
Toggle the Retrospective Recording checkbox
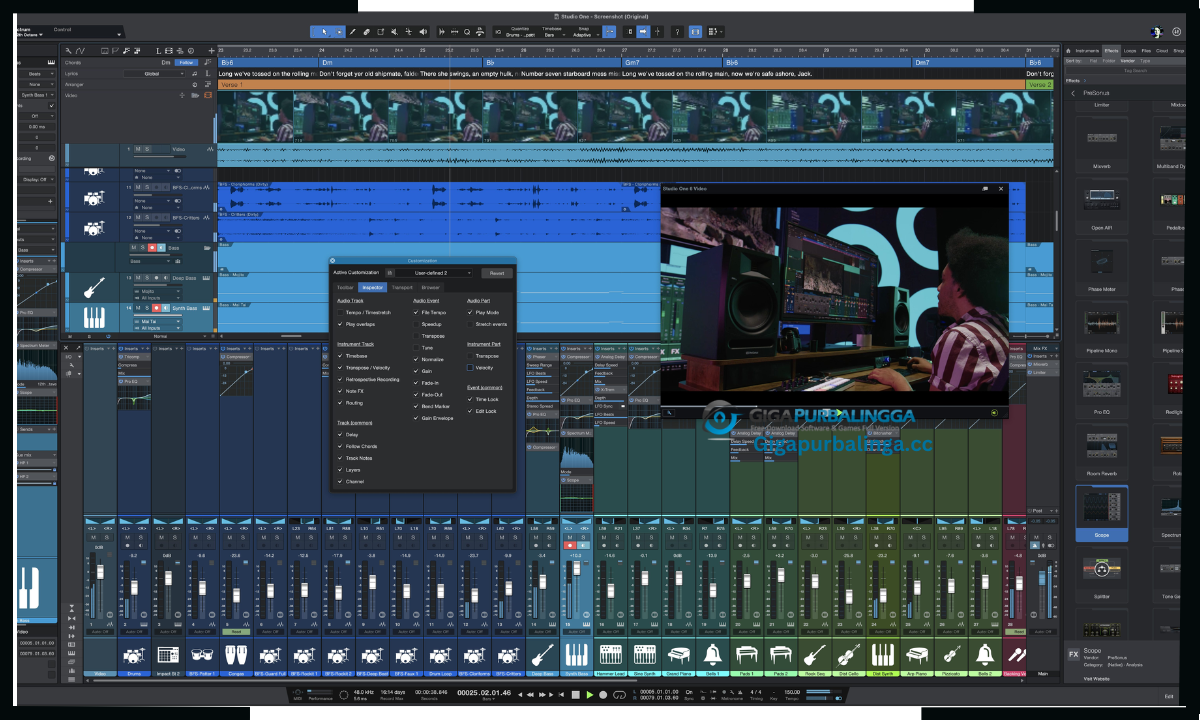340,379
